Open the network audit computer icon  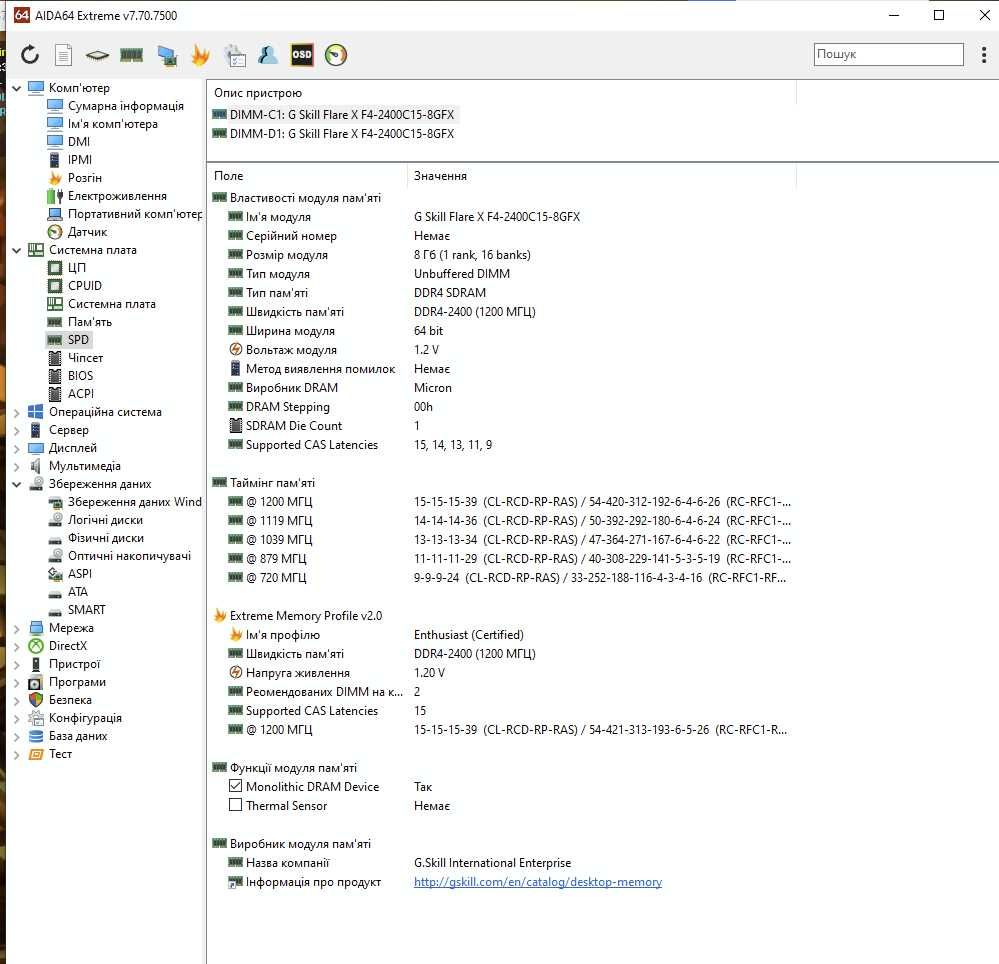pos(168,55)
